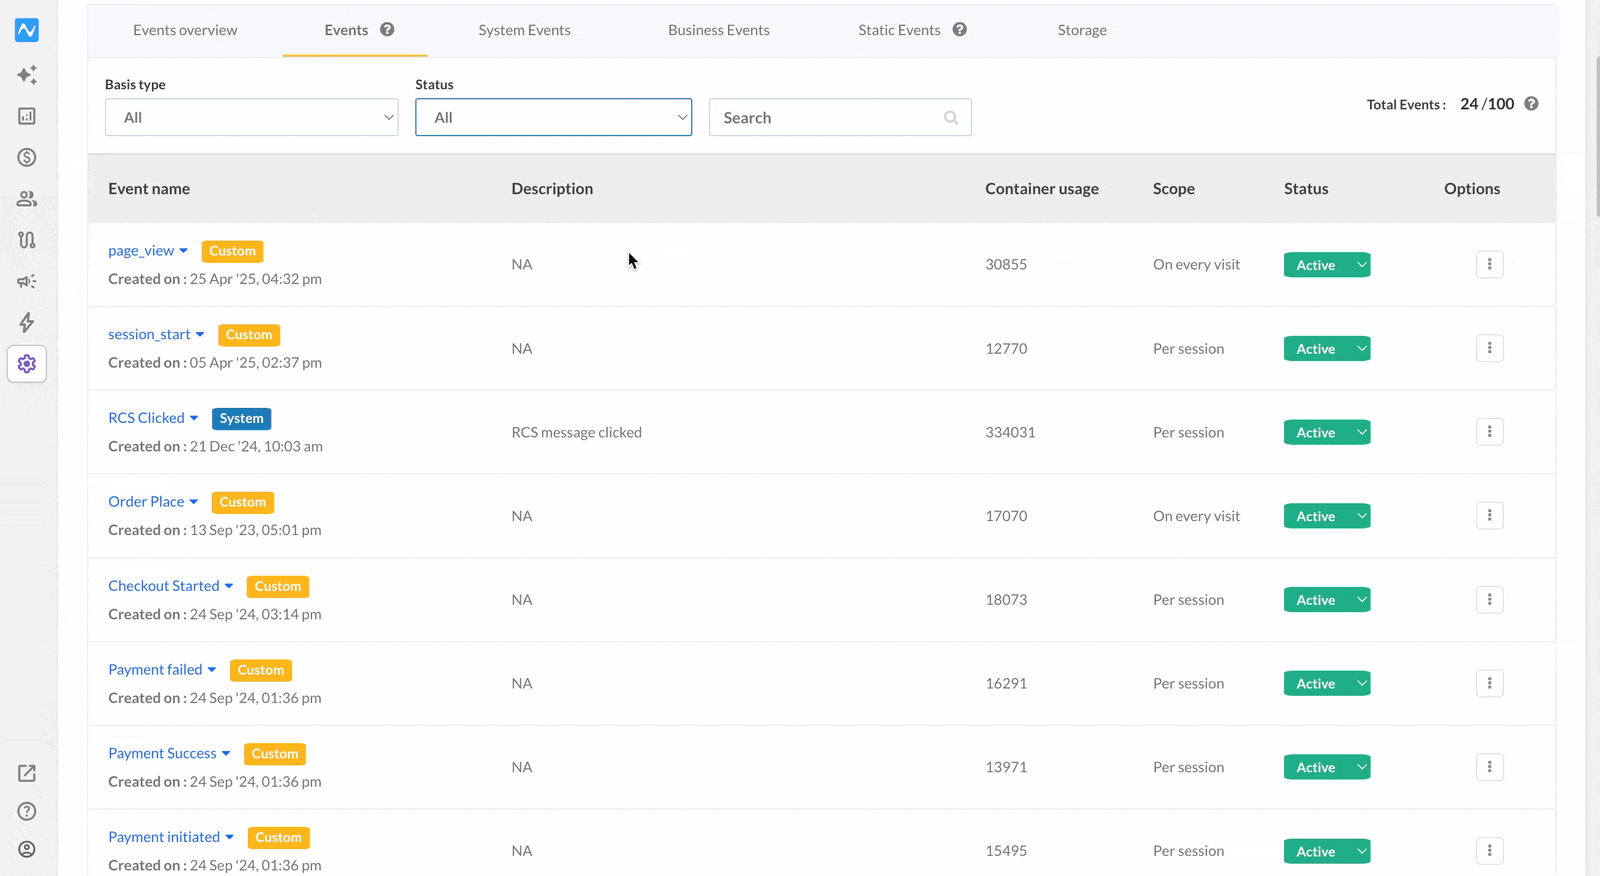Open options menu for Payment failed row

click(x=1490, y=683)
